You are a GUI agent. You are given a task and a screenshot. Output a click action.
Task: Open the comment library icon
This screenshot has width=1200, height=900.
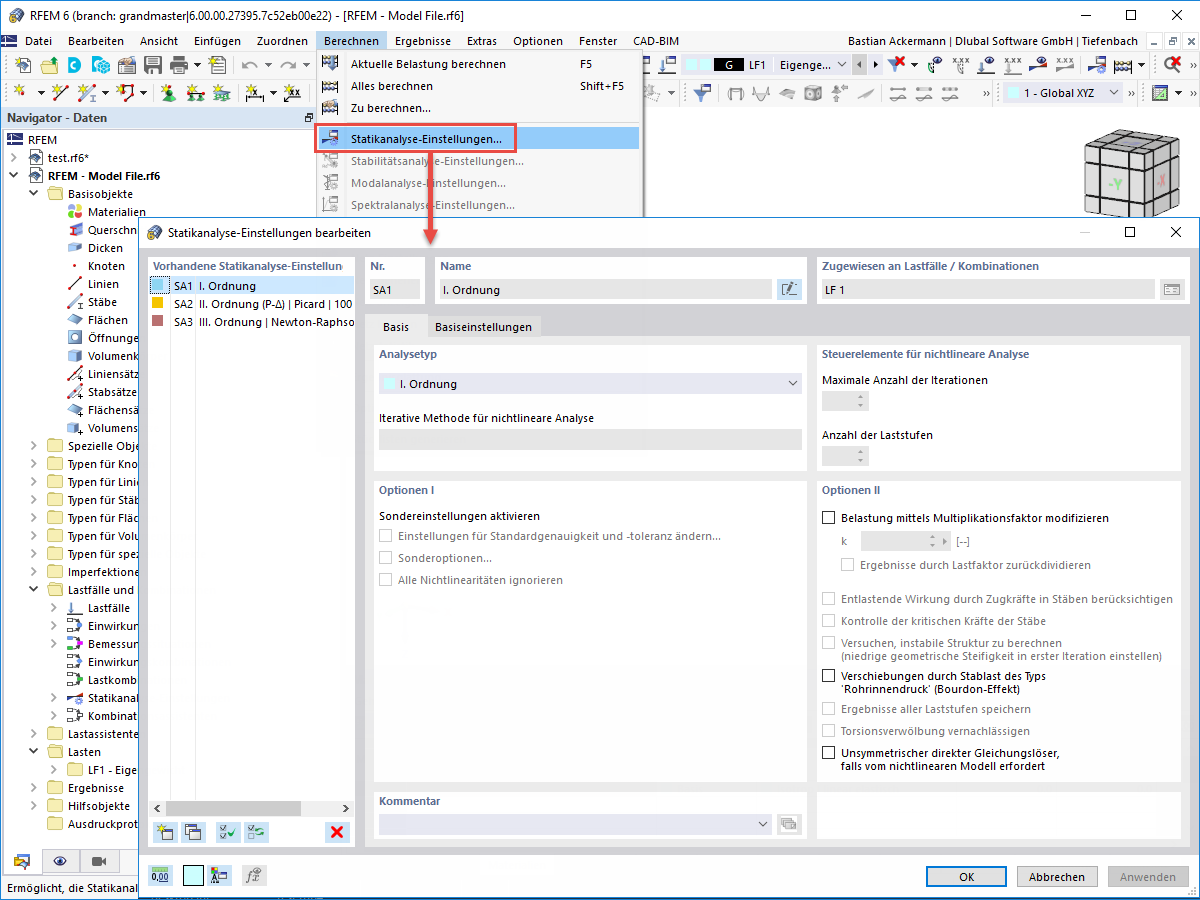pos(789,824)
